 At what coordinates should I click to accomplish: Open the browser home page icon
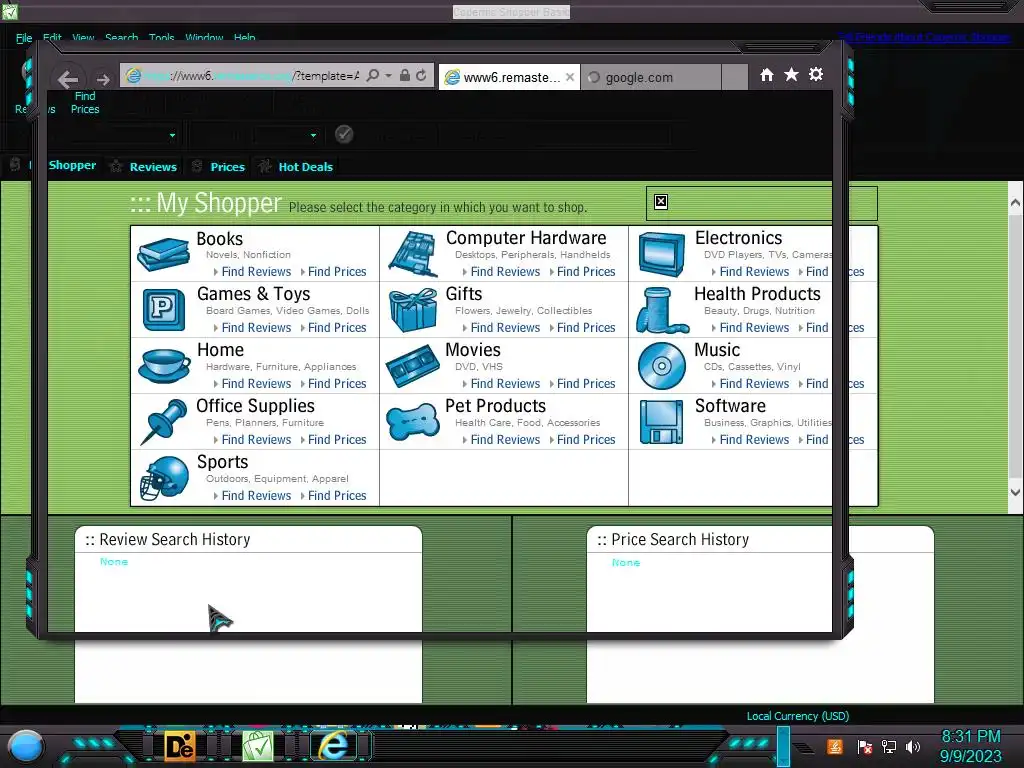pyautogui.click(x=767, y=75)
